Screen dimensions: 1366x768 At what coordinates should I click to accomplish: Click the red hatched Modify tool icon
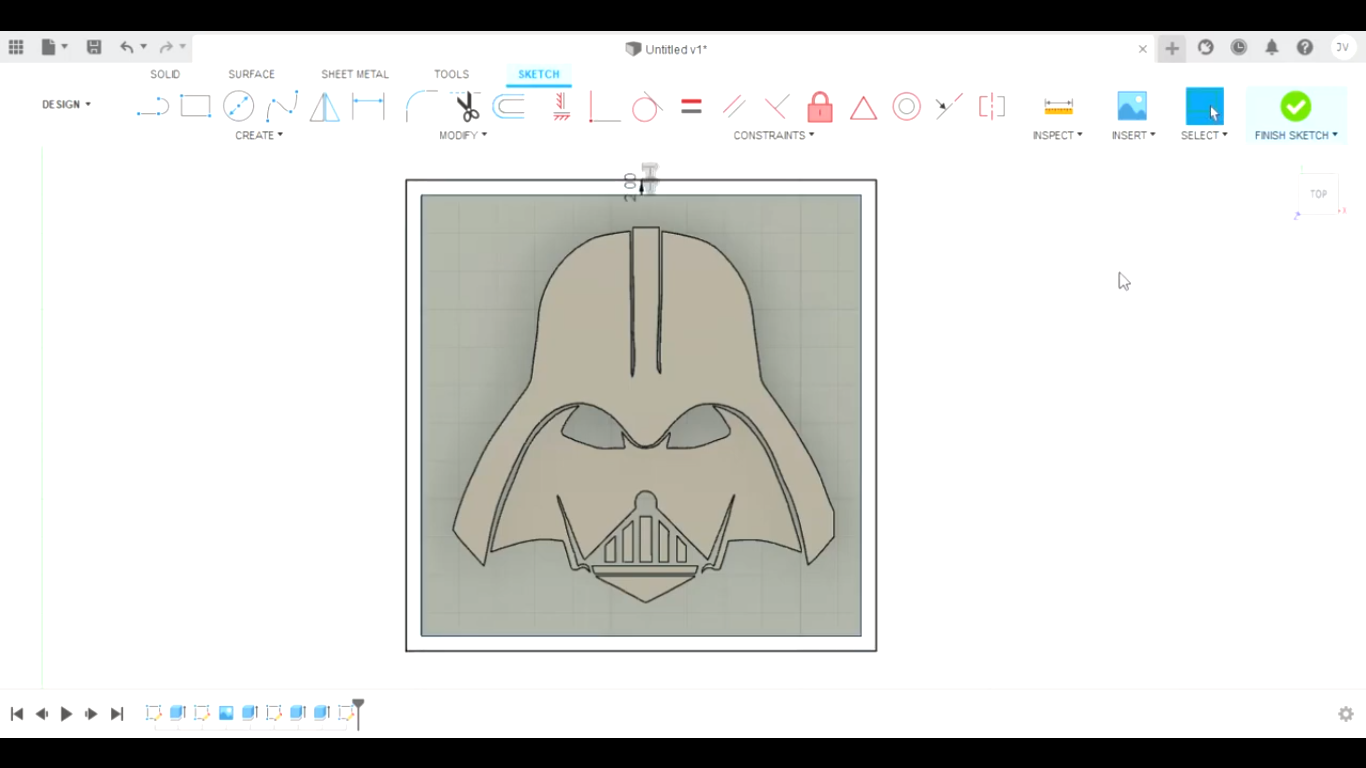tap(561, 106)
